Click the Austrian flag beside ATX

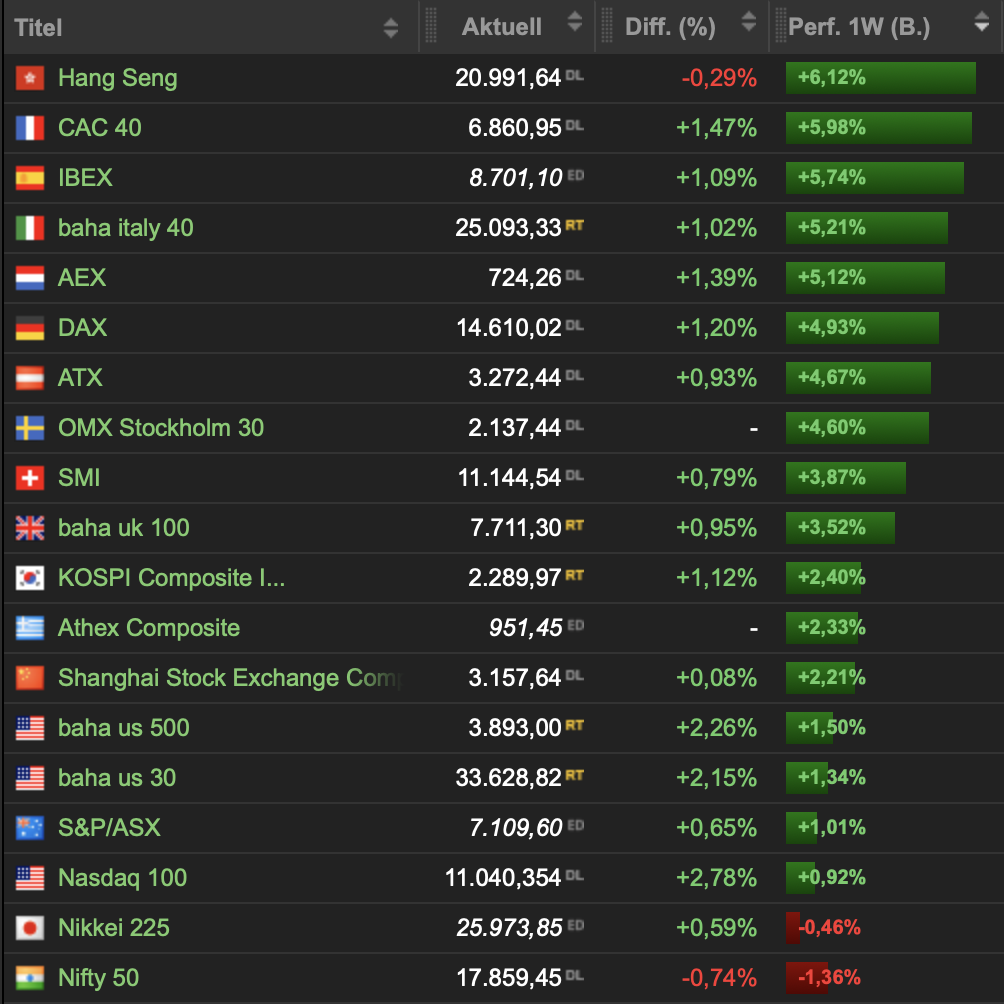(30, 378)
